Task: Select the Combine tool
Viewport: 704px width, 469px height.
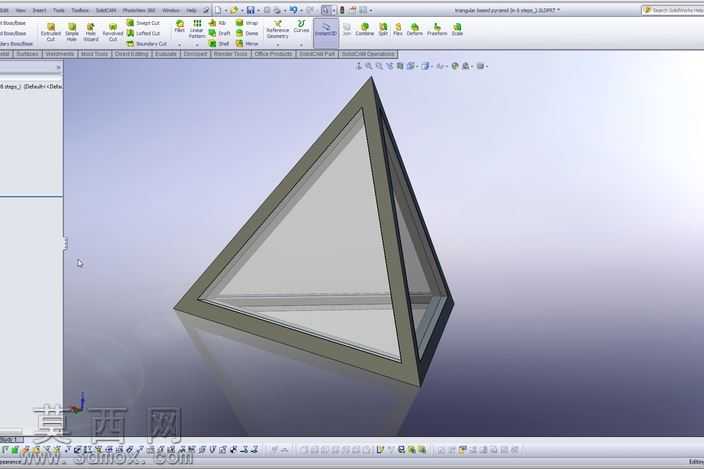Action: click(365, 30)
